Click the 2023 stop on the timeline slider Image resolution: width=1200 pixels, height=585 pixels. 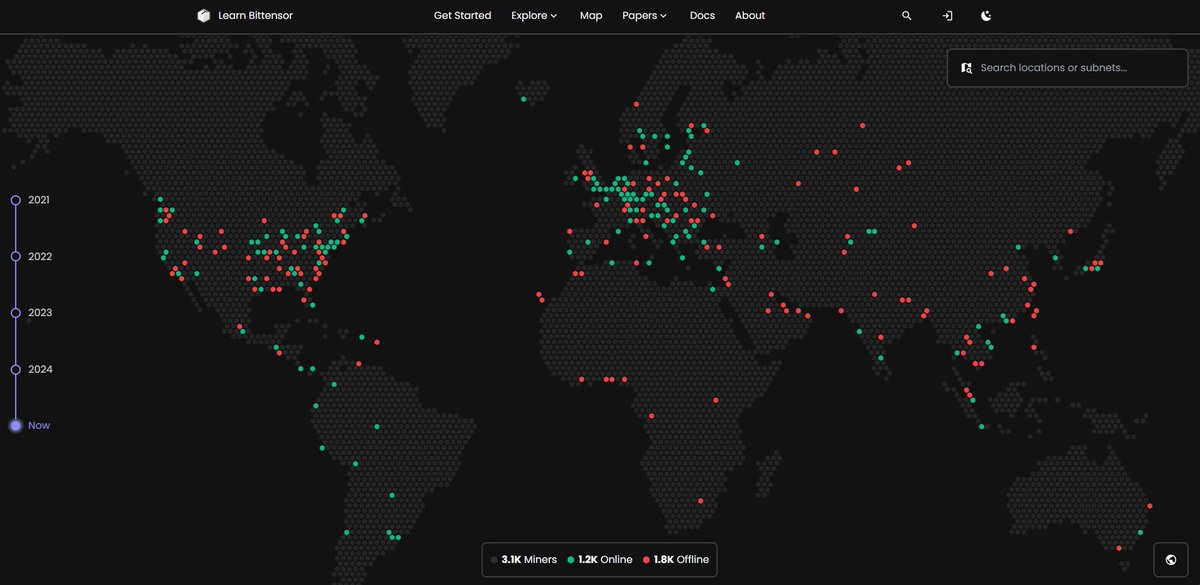pos(15,312)
